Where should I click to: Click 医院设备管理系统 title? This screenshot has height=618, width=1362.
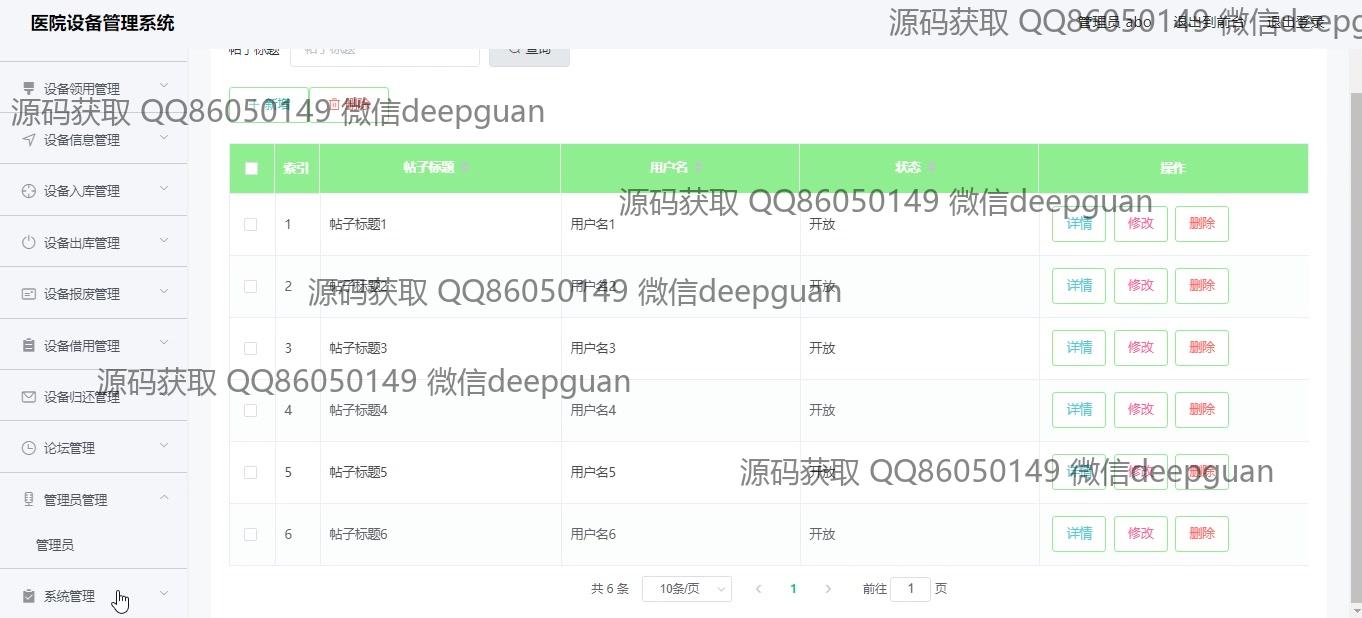103,23
